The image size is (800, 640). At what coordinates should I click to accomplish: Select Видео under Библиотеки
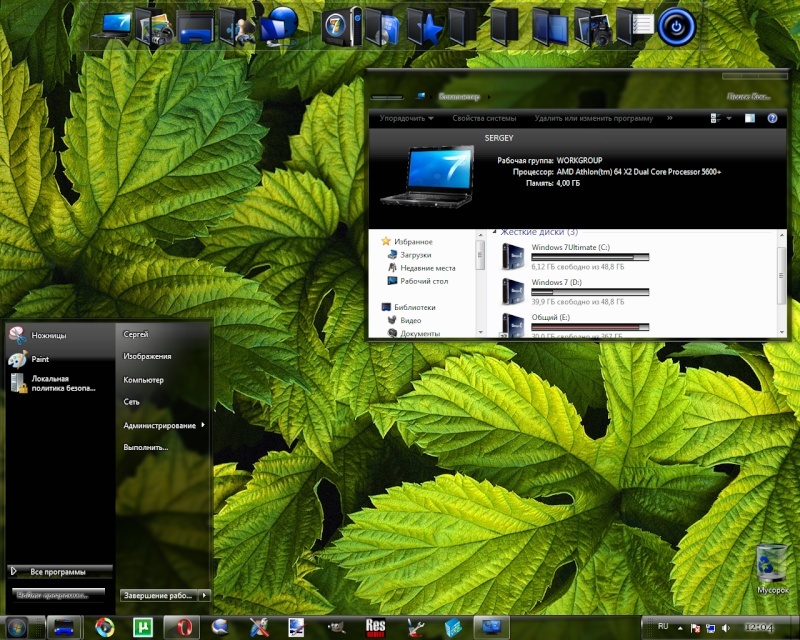(x=405, y=321)
